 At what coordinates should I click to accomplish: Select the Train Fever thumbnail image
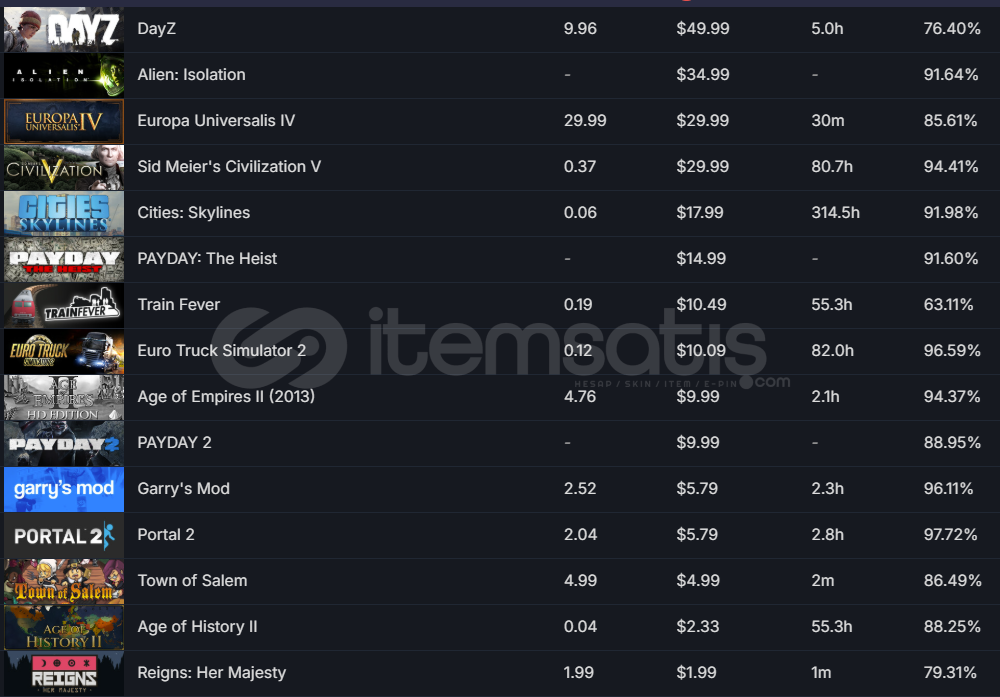point(64,305)
